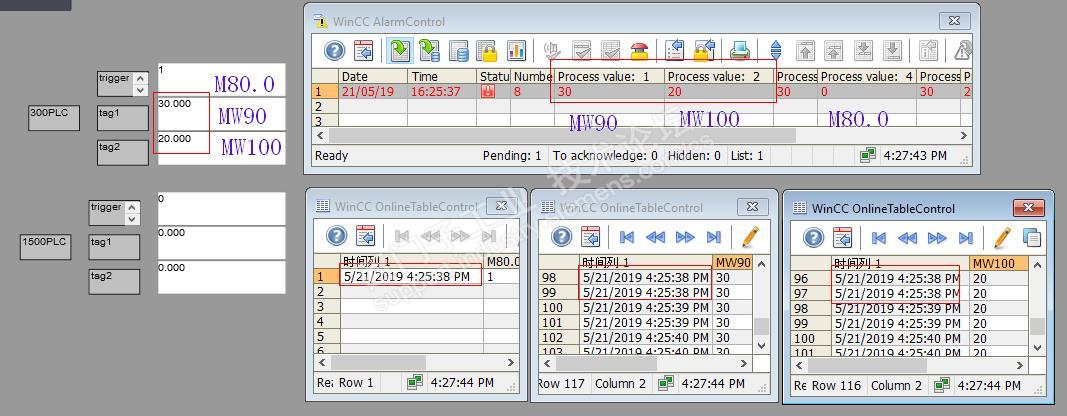This screenshot has width=1067, height=416.
Task: Show the lock list with padlock icon
Action: tap(488, 50)
